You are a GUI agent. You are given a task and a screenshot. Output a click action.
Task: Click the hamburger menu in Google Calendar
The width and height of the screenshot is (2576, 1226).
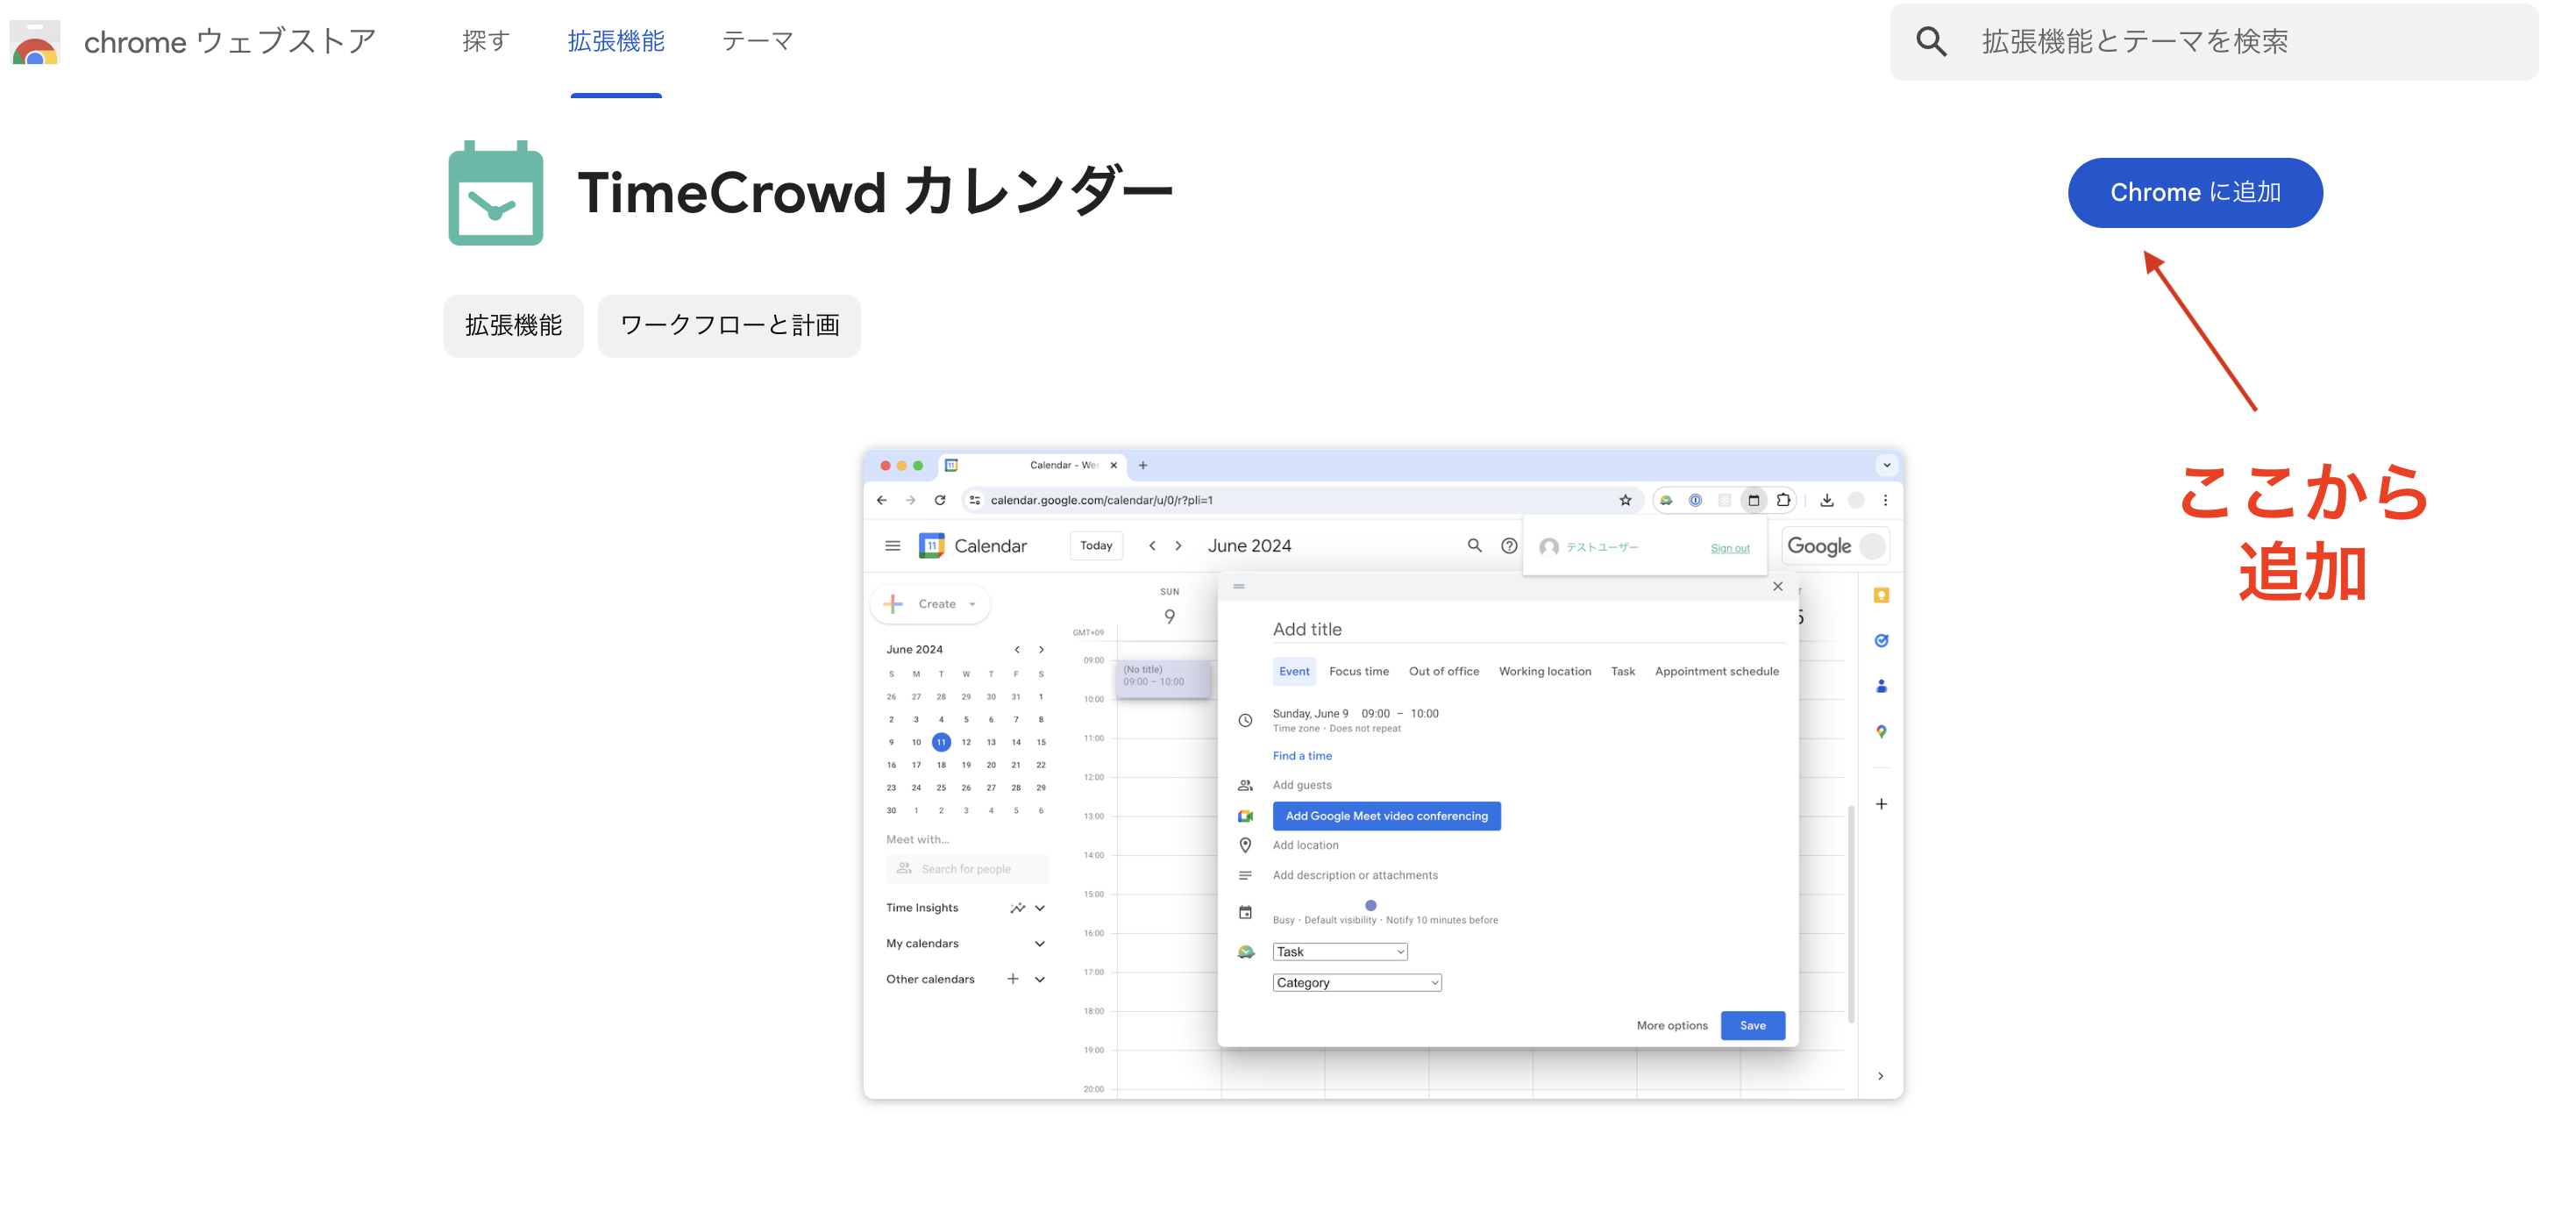click(x=892, y=545)
